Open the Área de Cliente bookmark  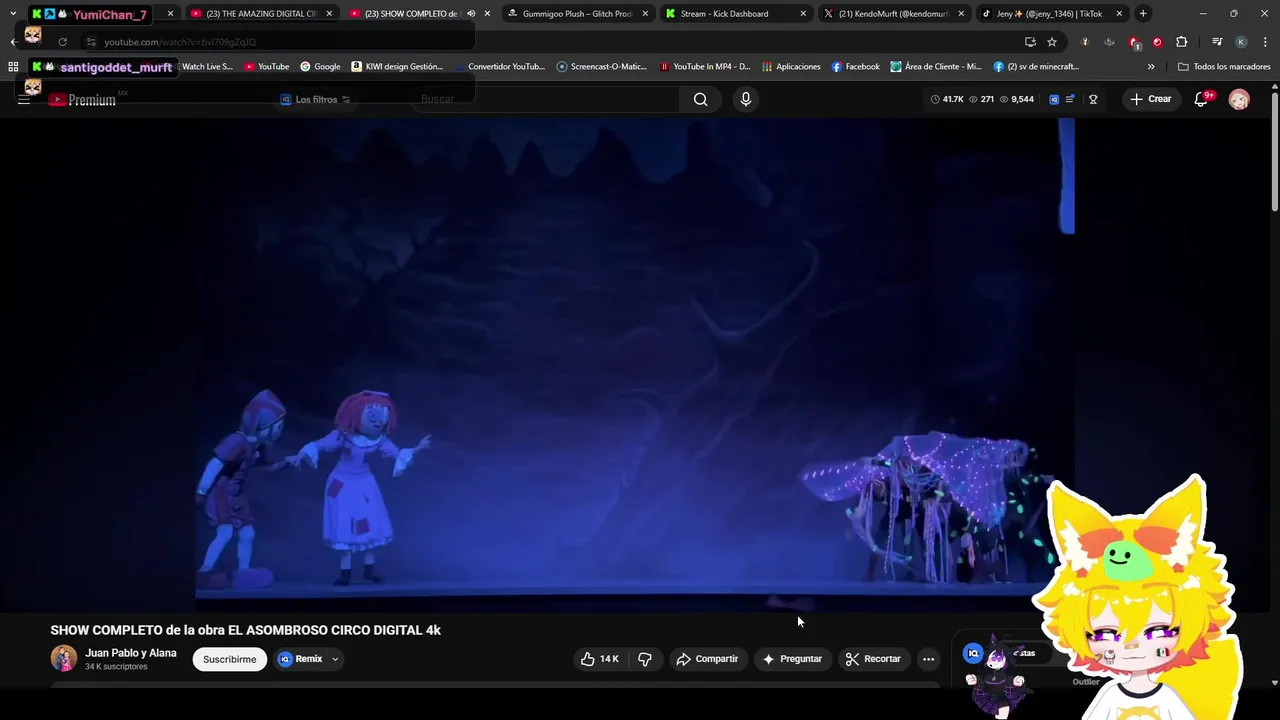point(936,67)
